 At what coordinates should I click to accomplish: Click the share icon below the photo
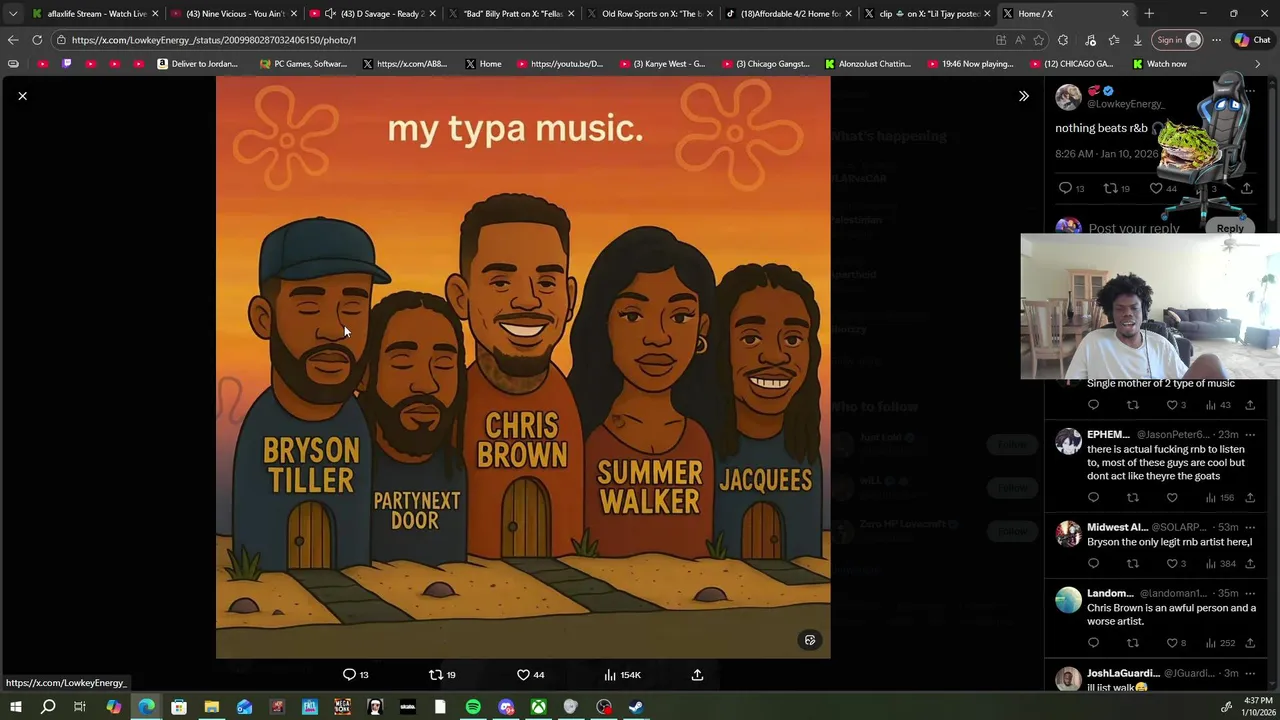[x=697, y=675]
